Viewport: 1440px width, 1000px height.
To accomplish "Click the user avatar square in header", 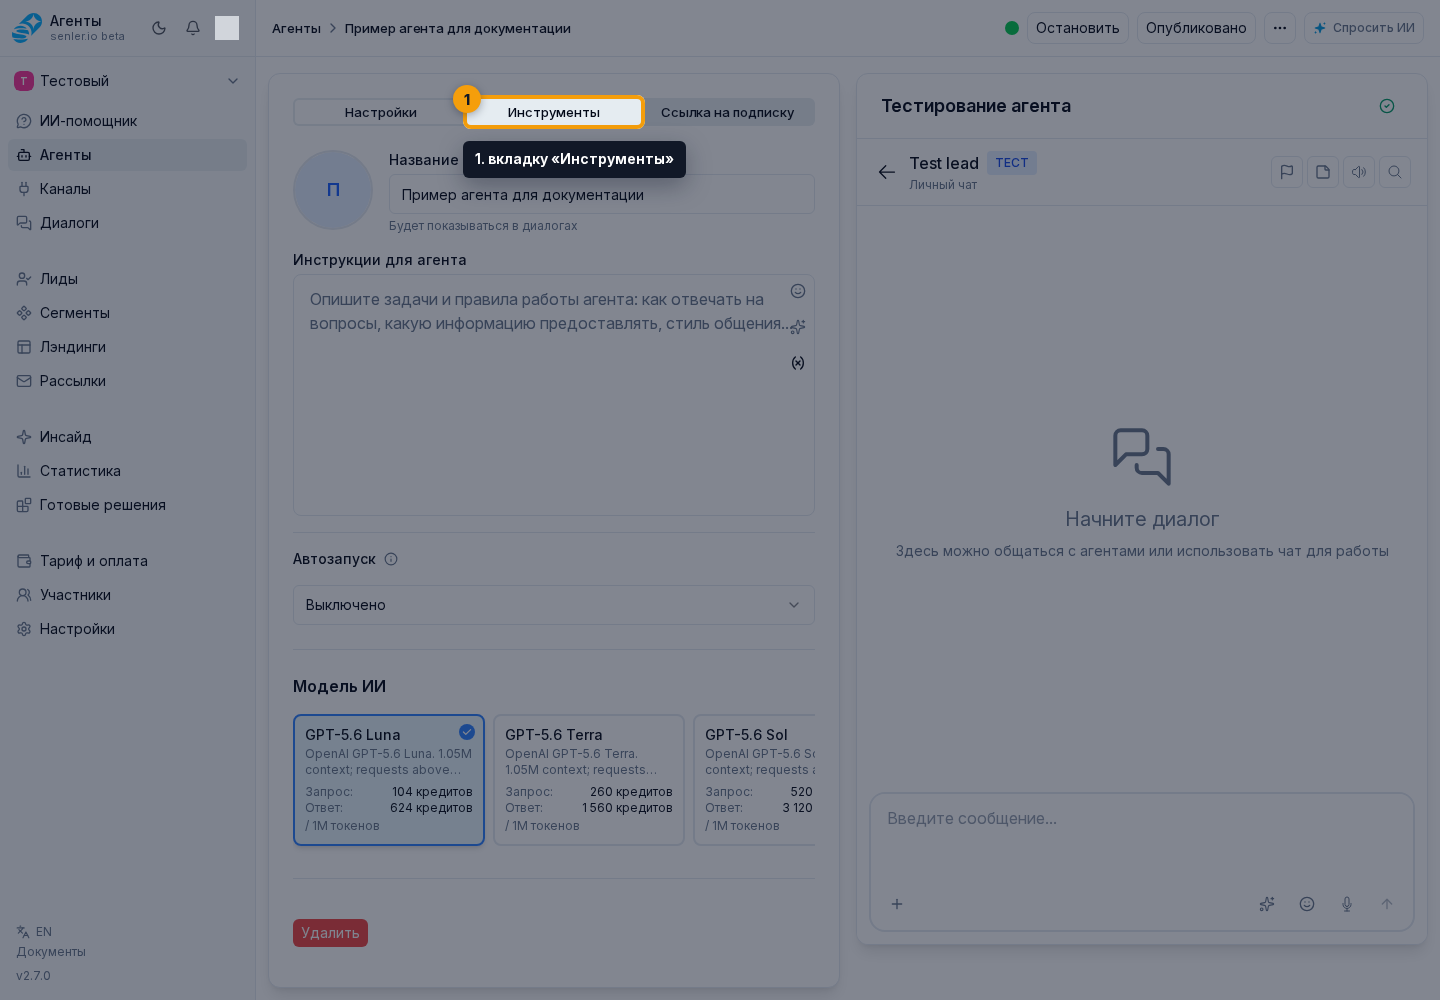I will point(227,28).
